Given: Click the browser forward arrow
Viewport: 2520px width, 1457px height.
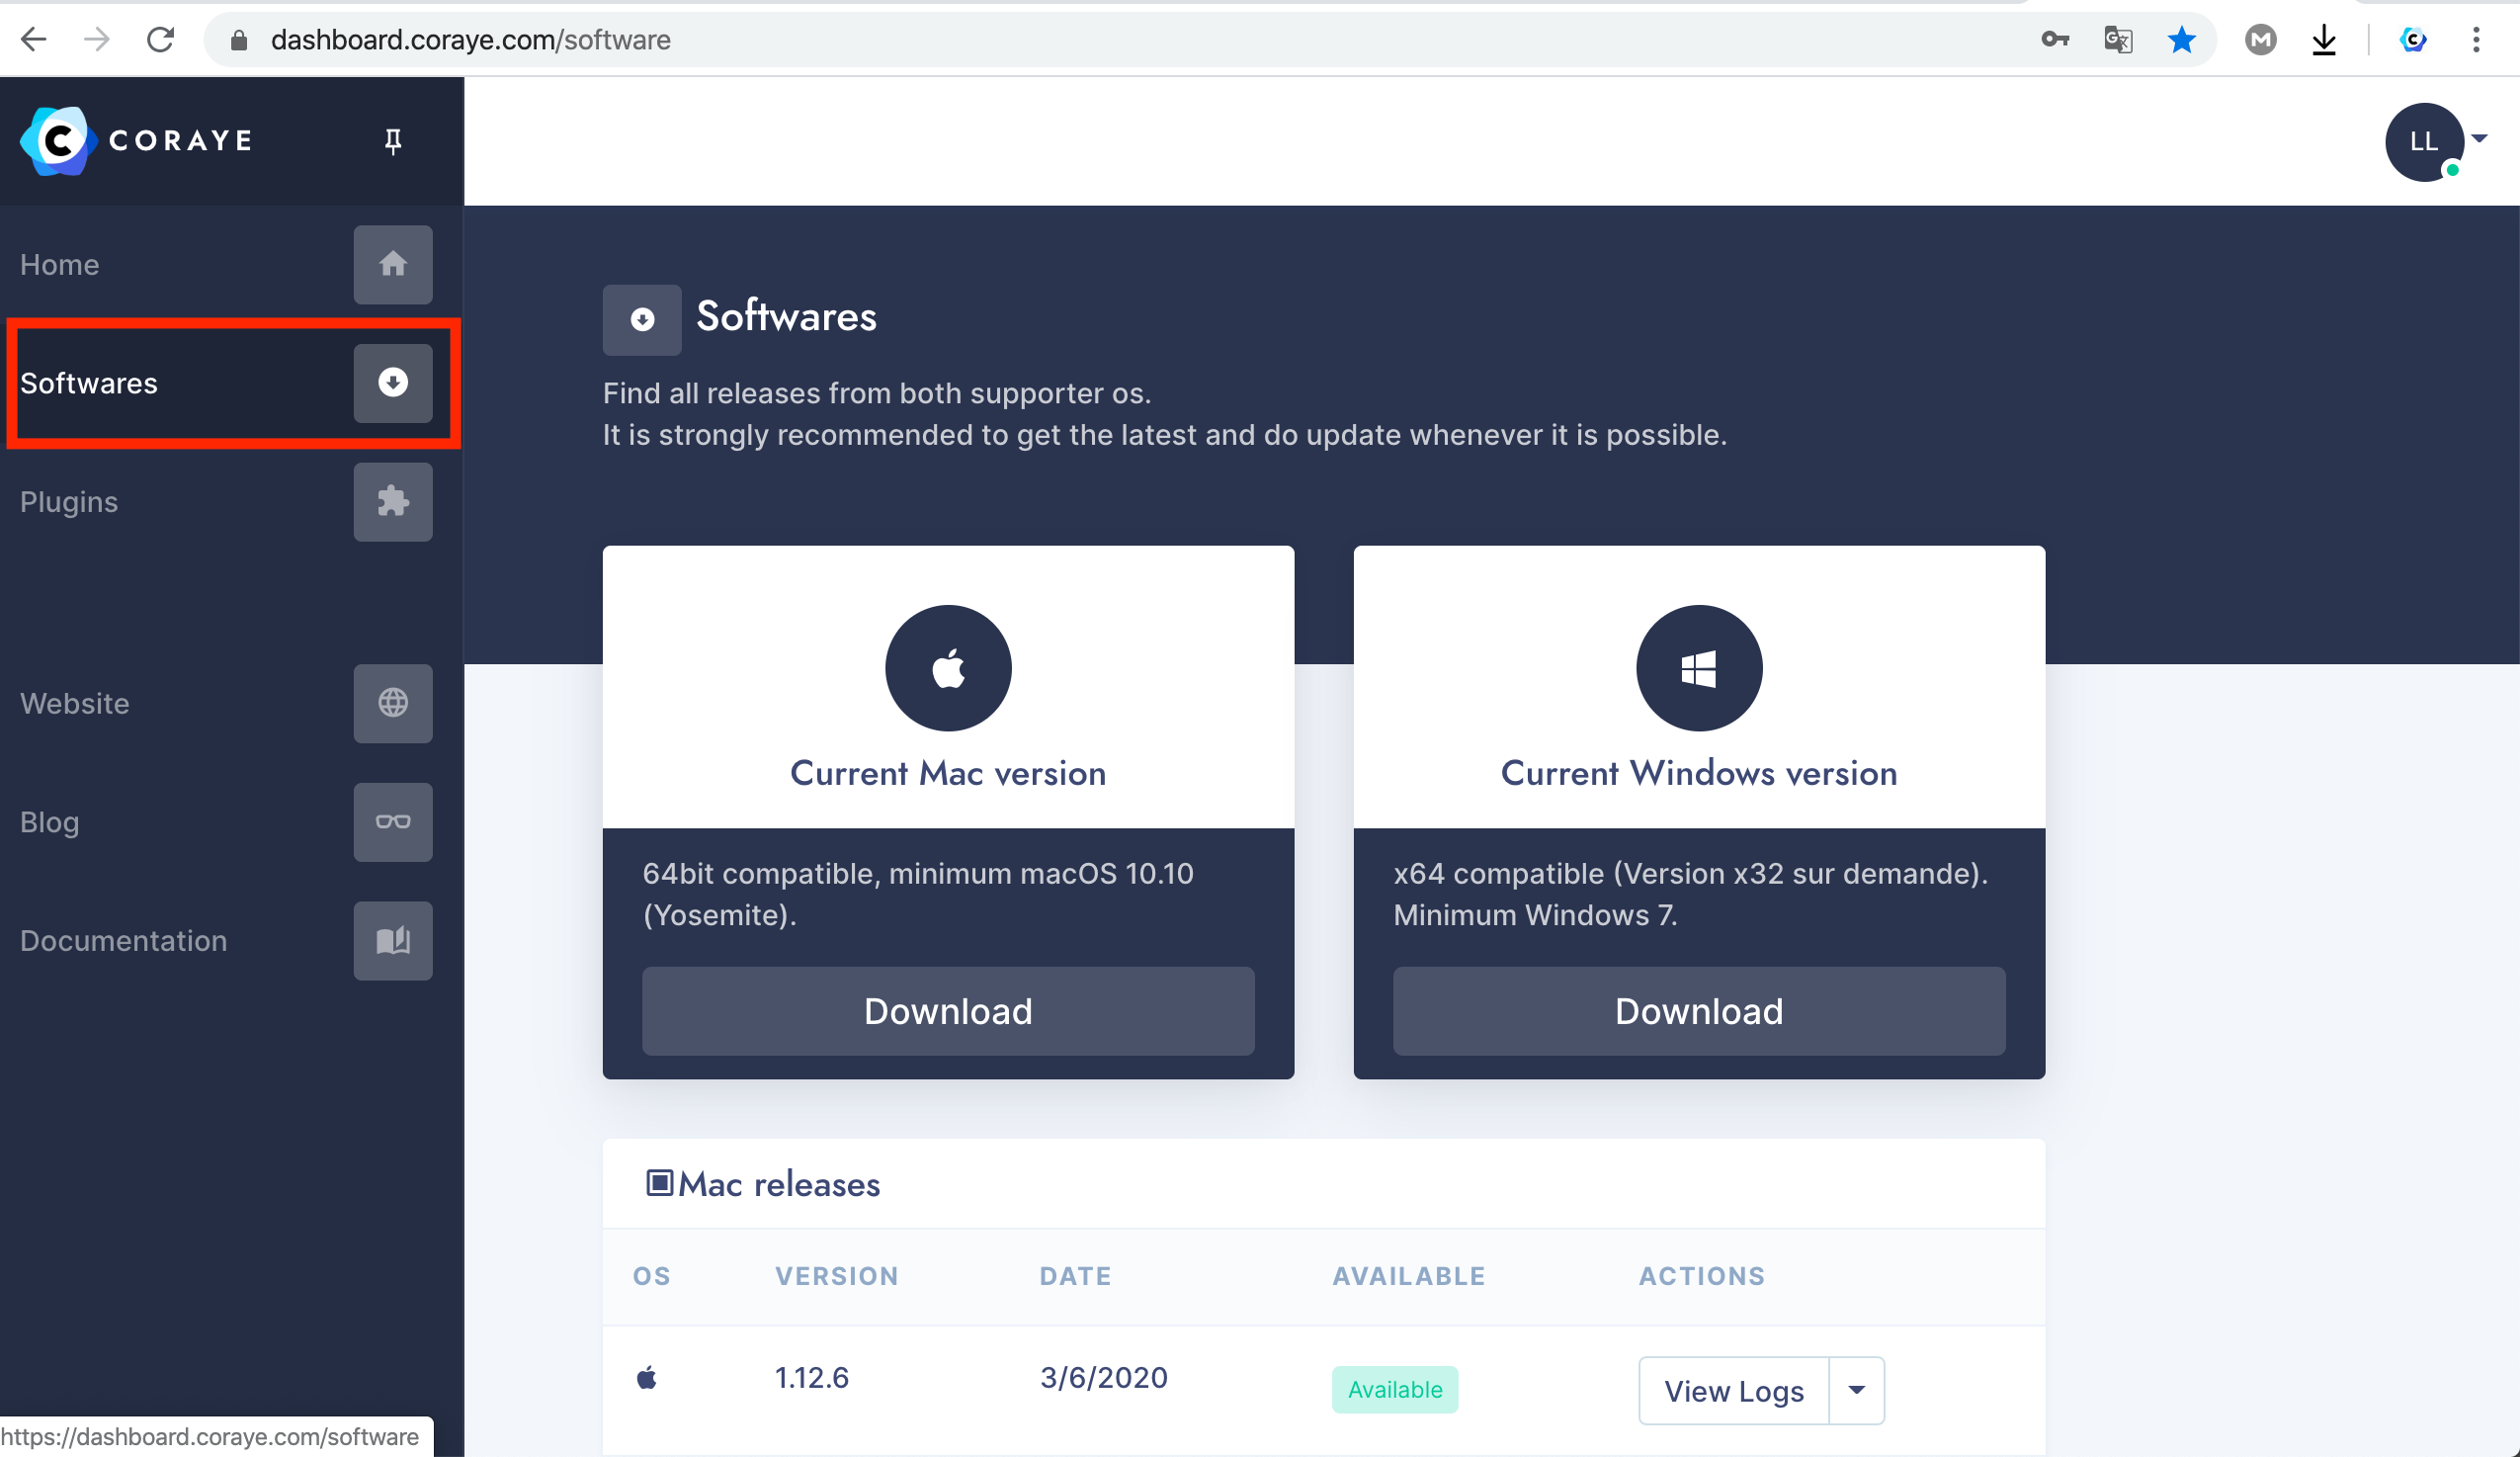Looking at the screenshot, I should [97, 40].
